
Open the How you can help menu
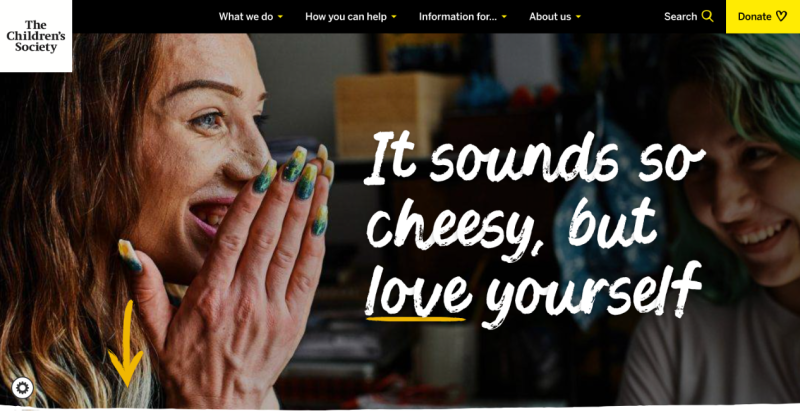click(x=346, y=16)
